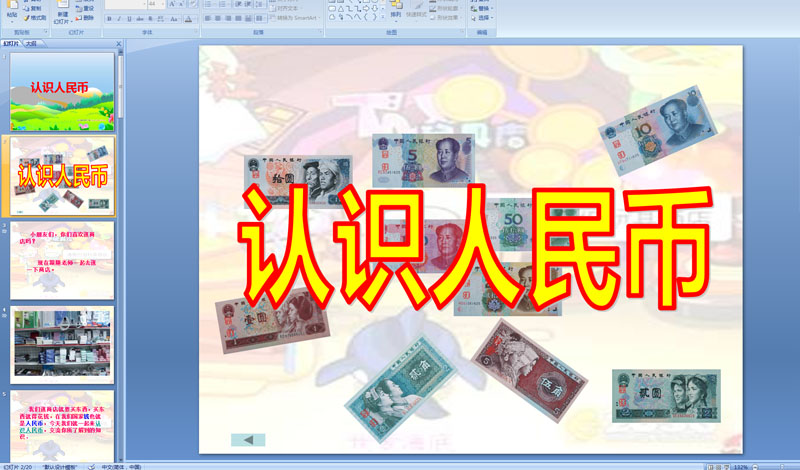This screenshot has width=800, height=470.
Task: Open the Change Case (Aa) menu
Action: (174, 19)
